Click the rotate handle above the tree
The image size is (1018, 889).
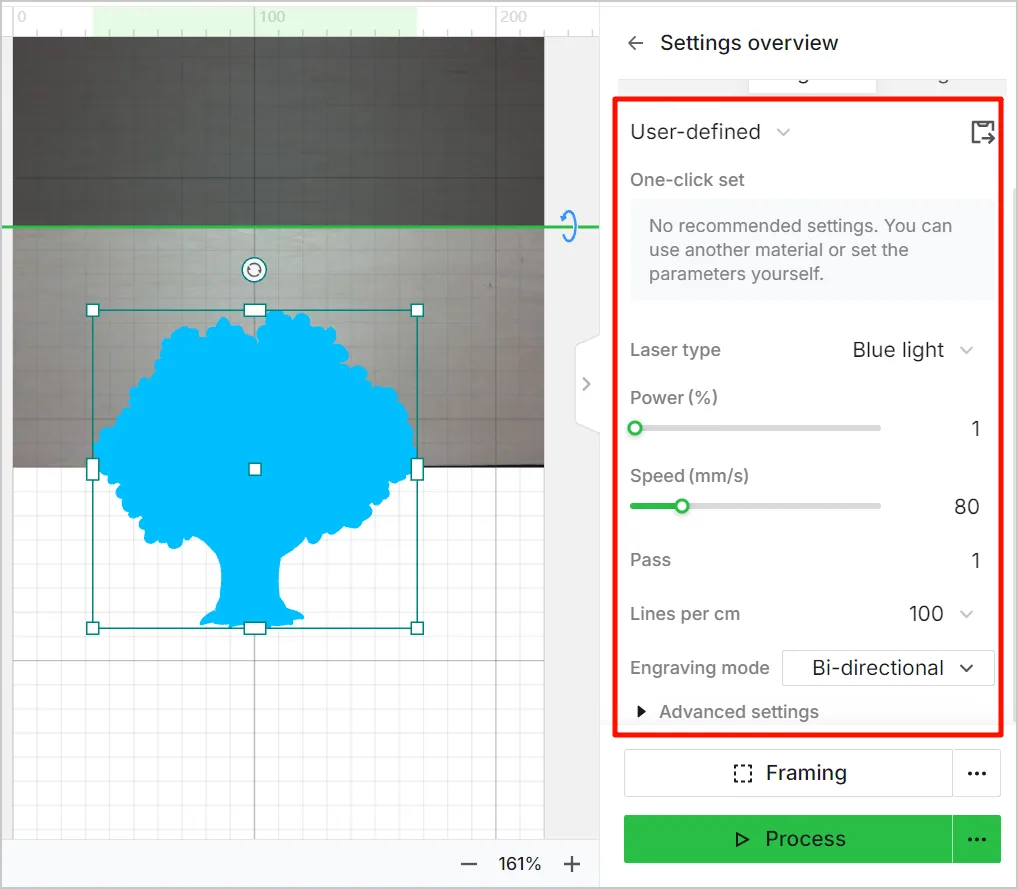[x=254, y=269]
